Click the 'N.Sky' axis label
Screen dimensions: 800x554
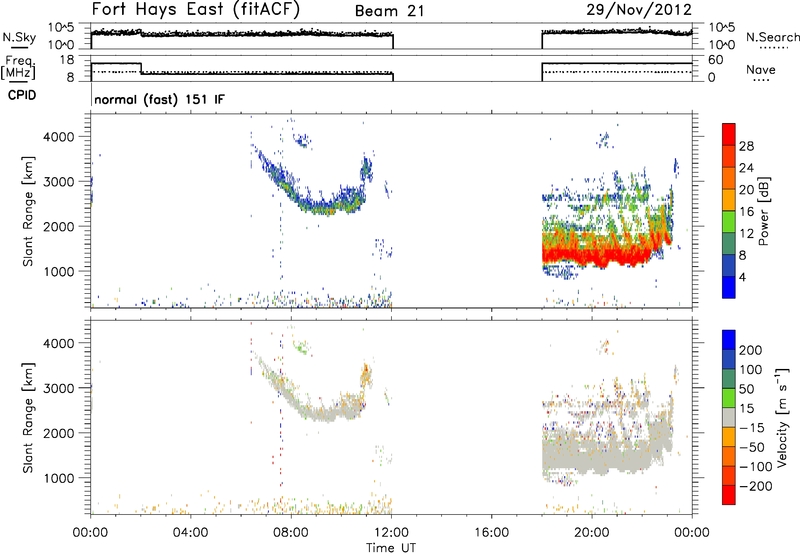coord(19,37)
